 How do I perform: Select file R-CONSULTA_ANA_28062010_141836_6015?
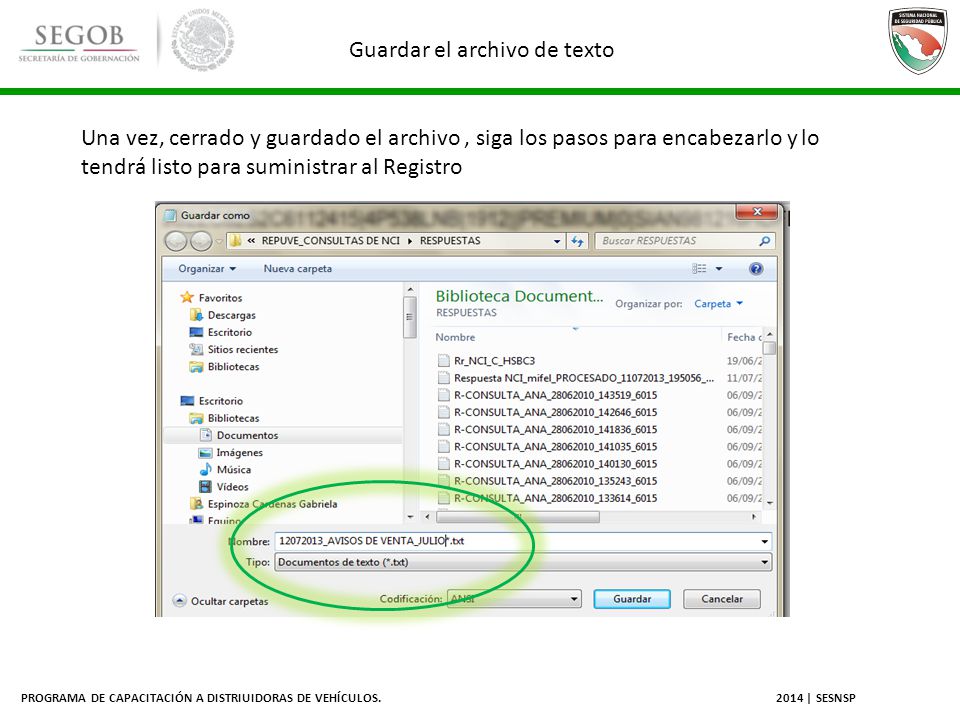pos(547,429)
